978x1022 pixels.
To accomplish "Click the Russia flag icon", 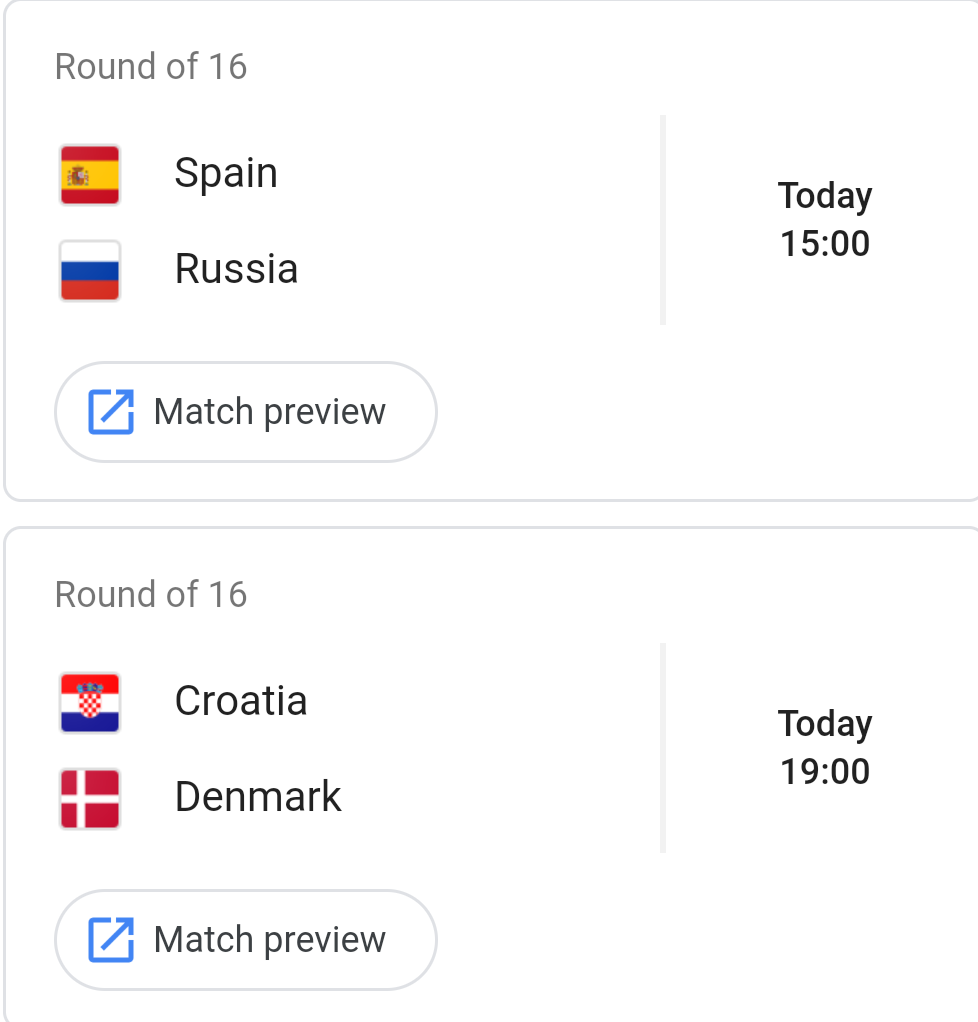I will 90,270.
